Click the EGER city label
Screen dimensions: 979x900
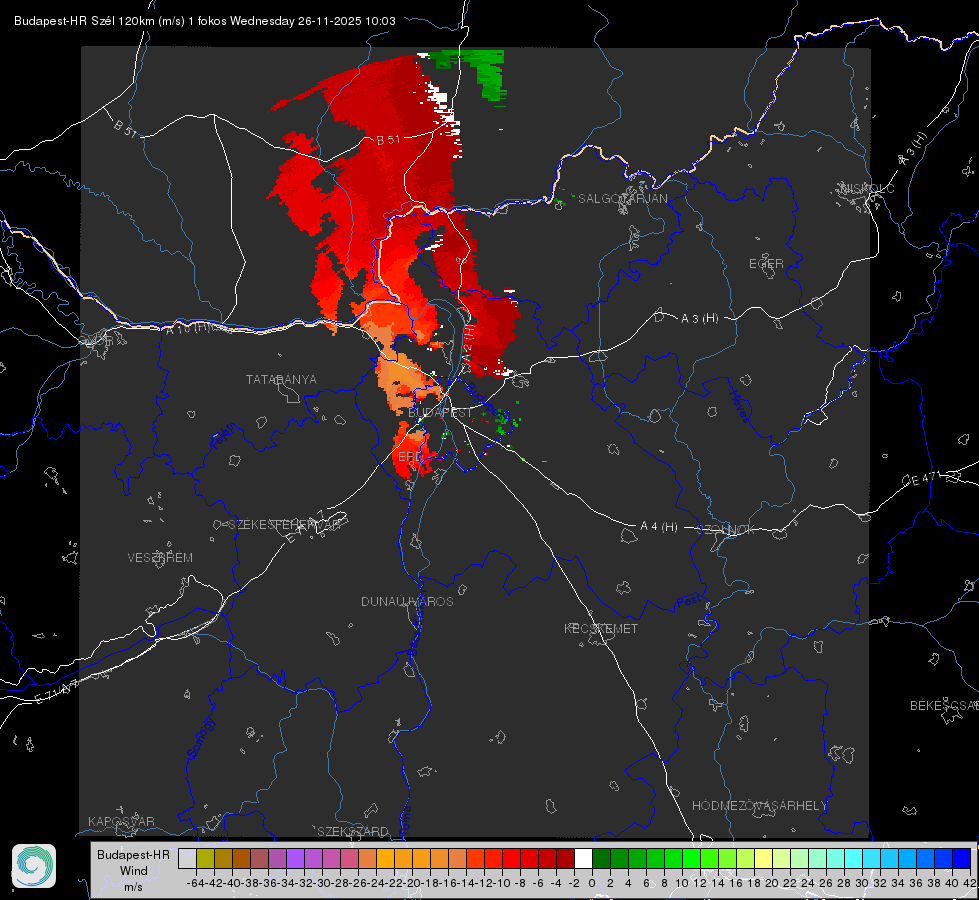coord(766,264)
